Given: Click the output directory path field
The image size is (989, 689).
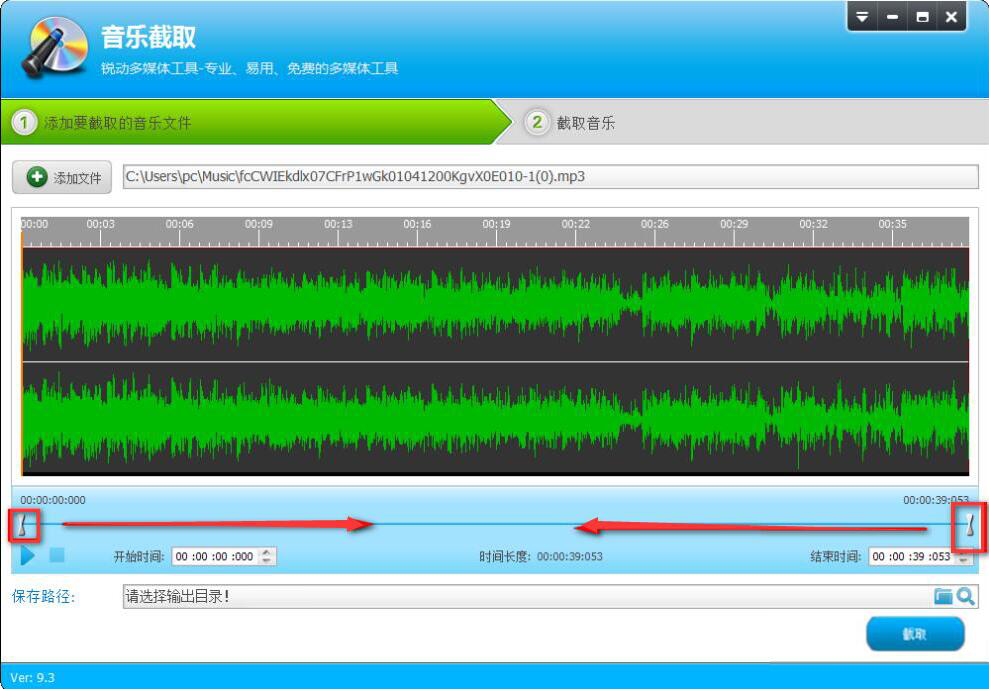Looking at the screenshot, I should tap(527, 596).
